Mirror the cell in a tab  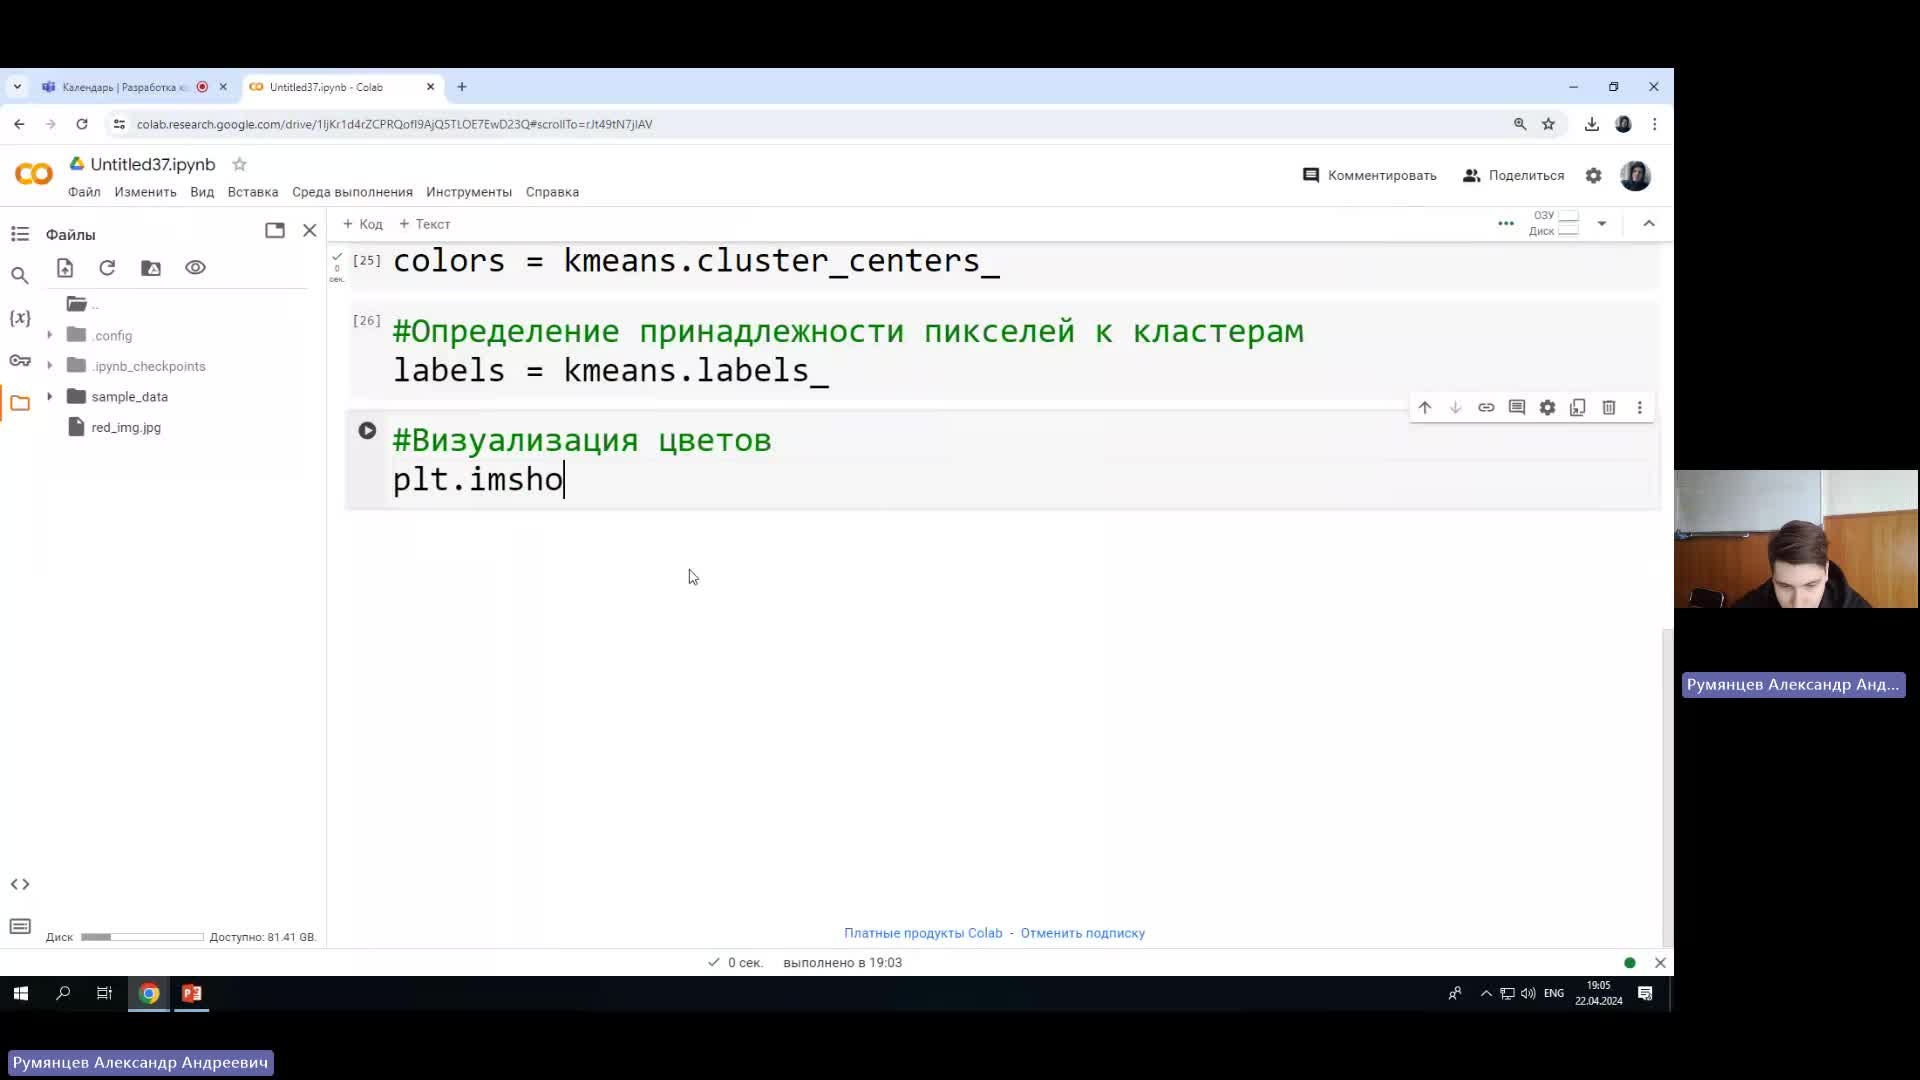1578,408
